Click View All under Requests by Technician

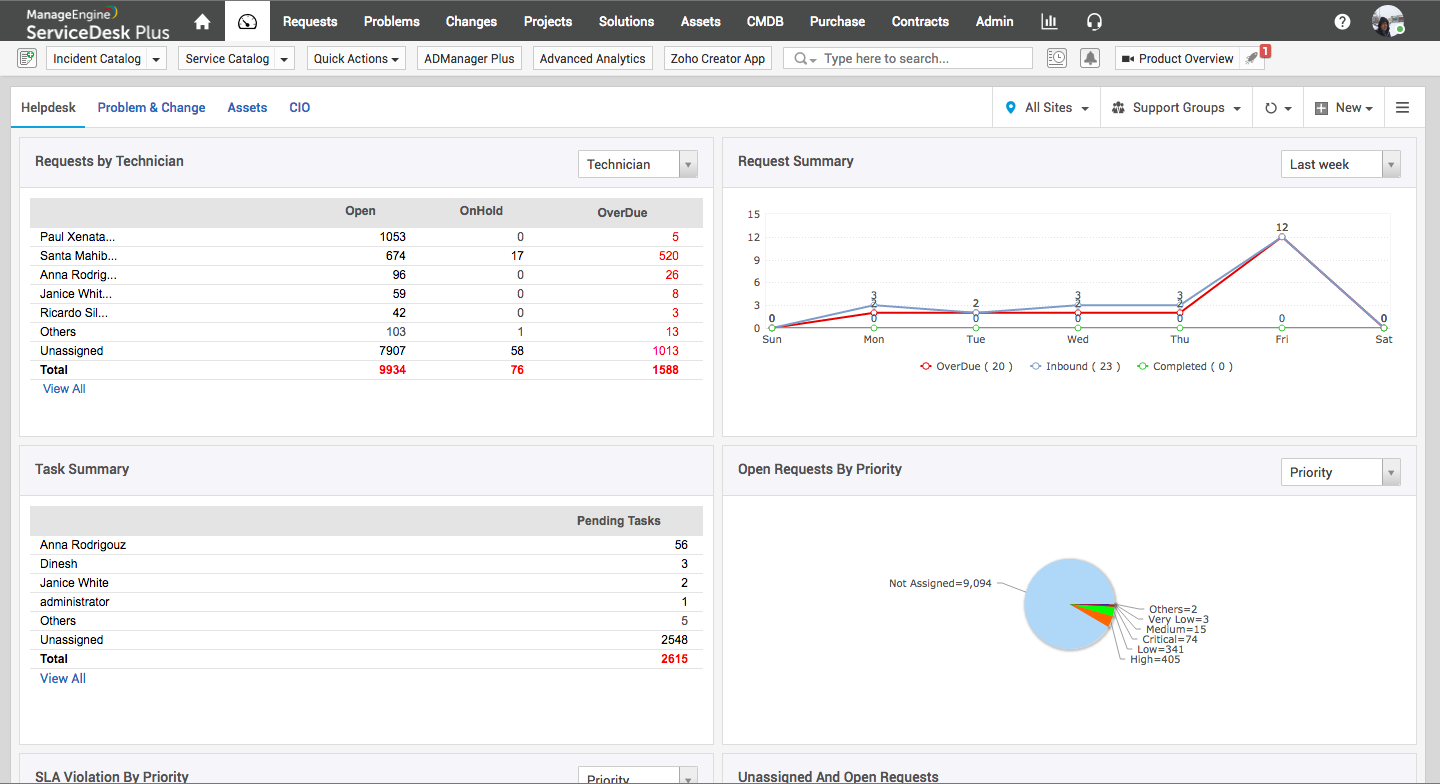point(63,388)
